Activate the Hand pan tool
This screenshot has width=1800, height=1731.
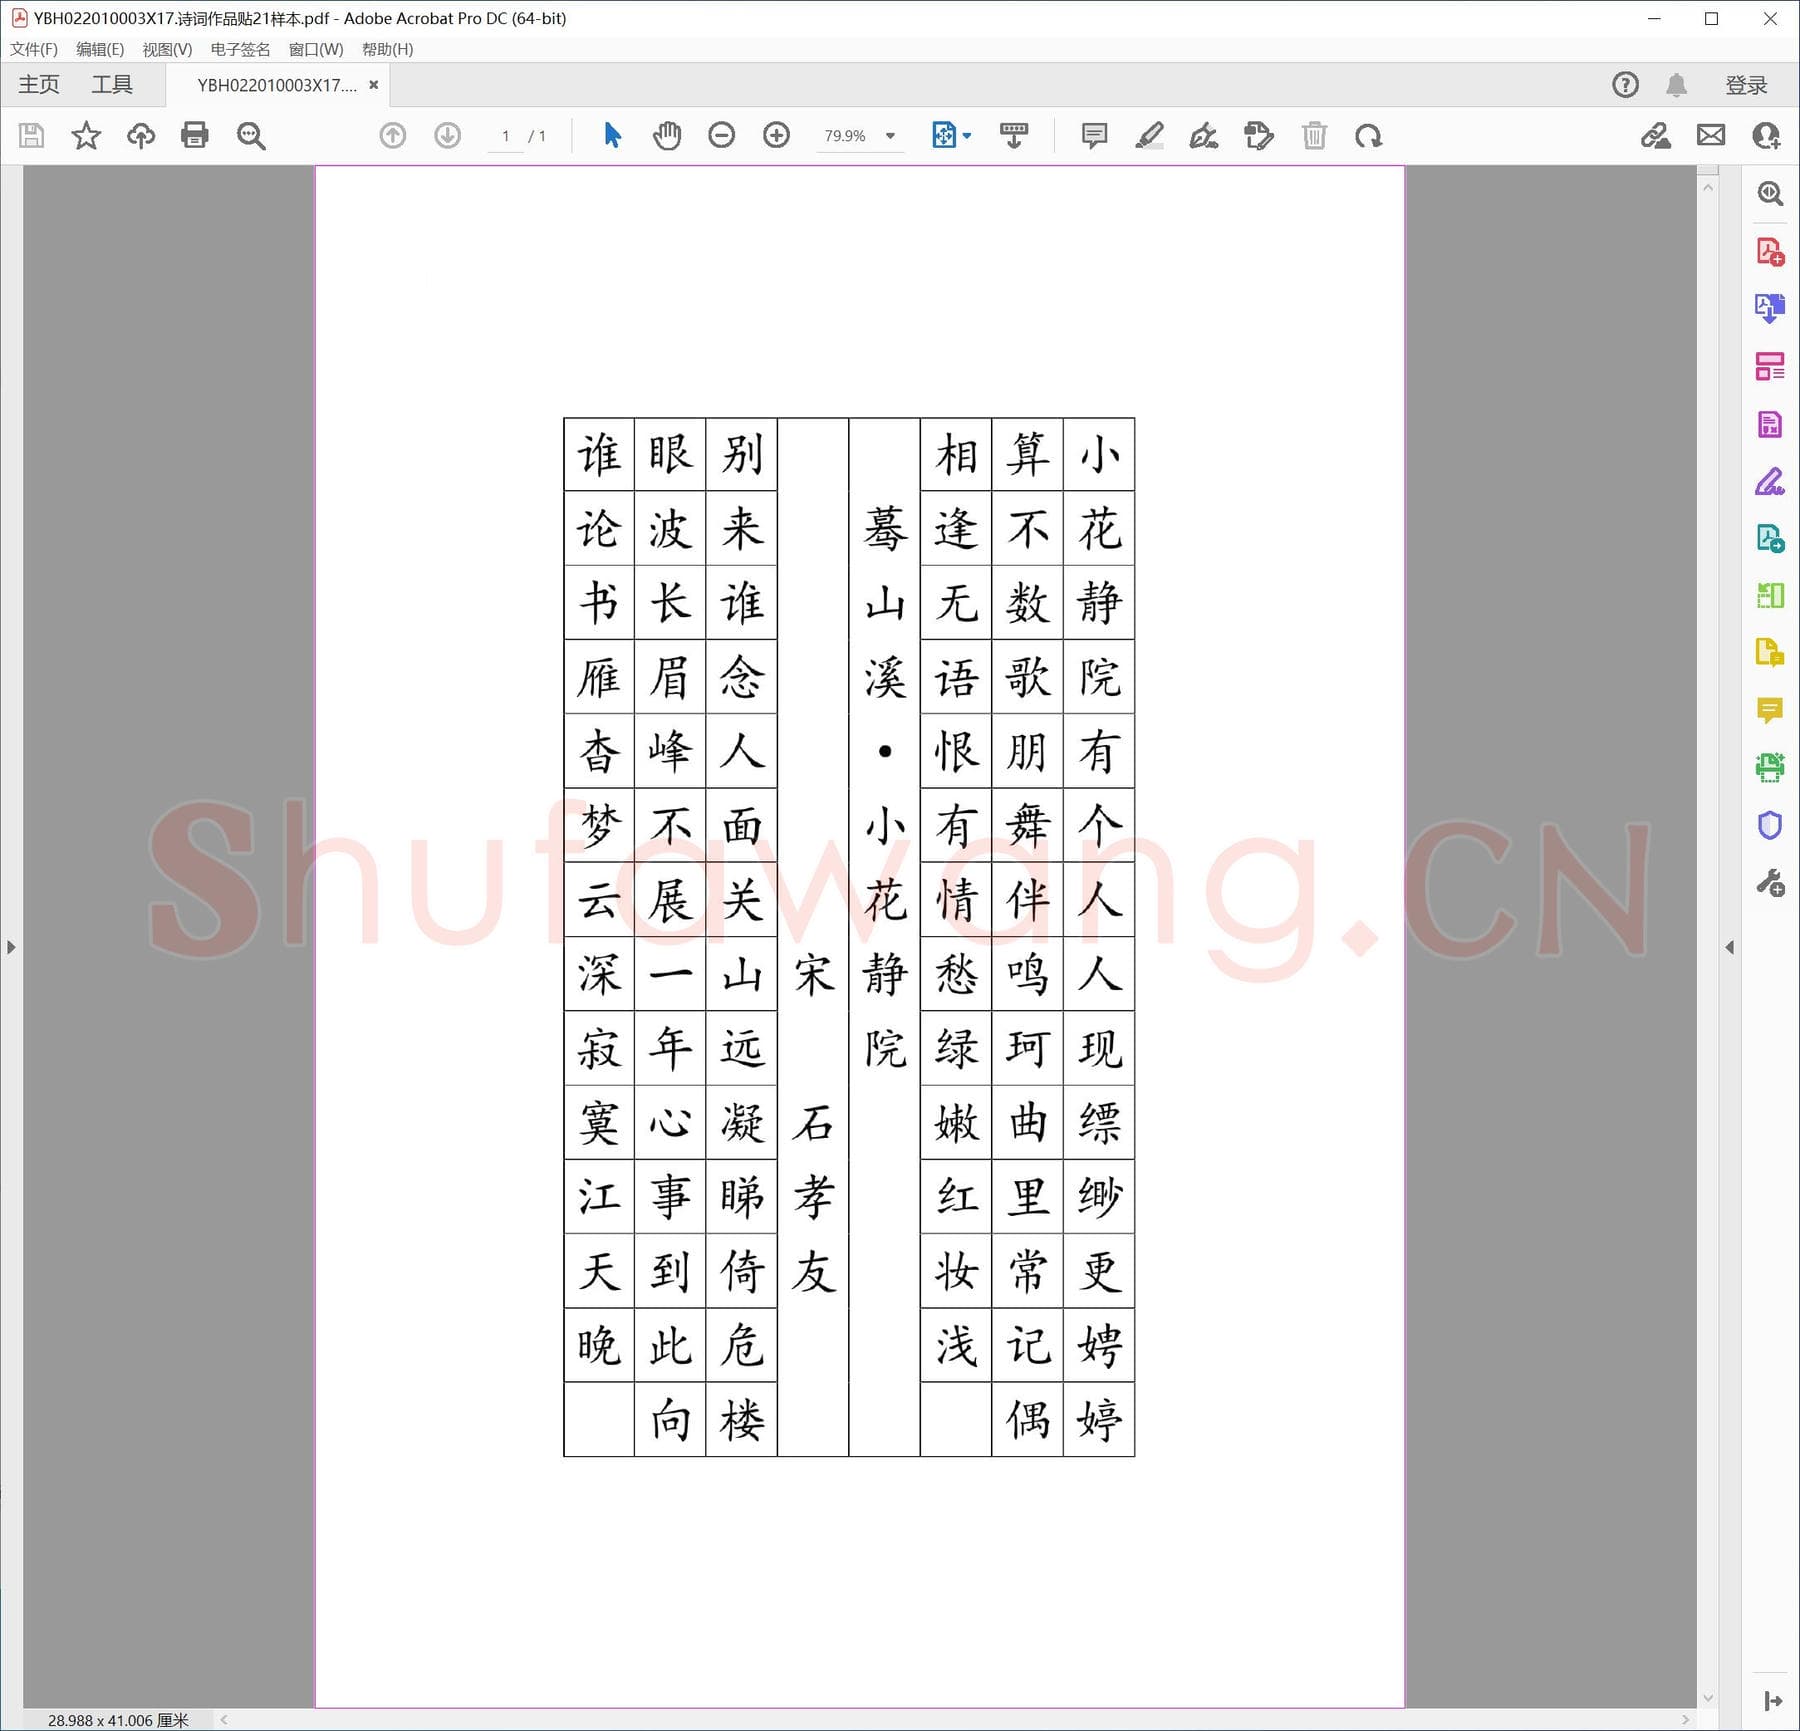667,135
